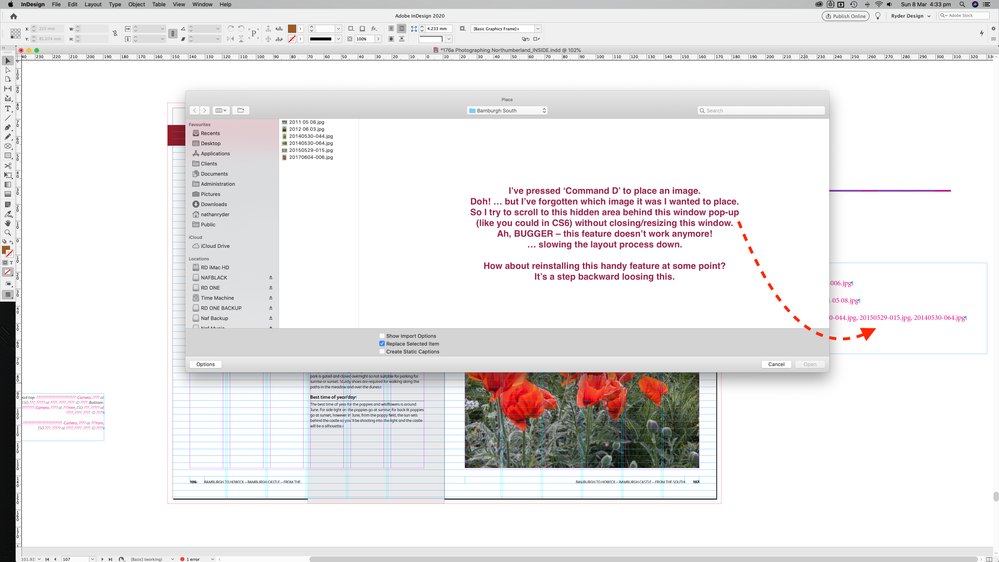Open the InDesign Home screen icon
Viewport: 999px width, 562px height.
(13, 16)
